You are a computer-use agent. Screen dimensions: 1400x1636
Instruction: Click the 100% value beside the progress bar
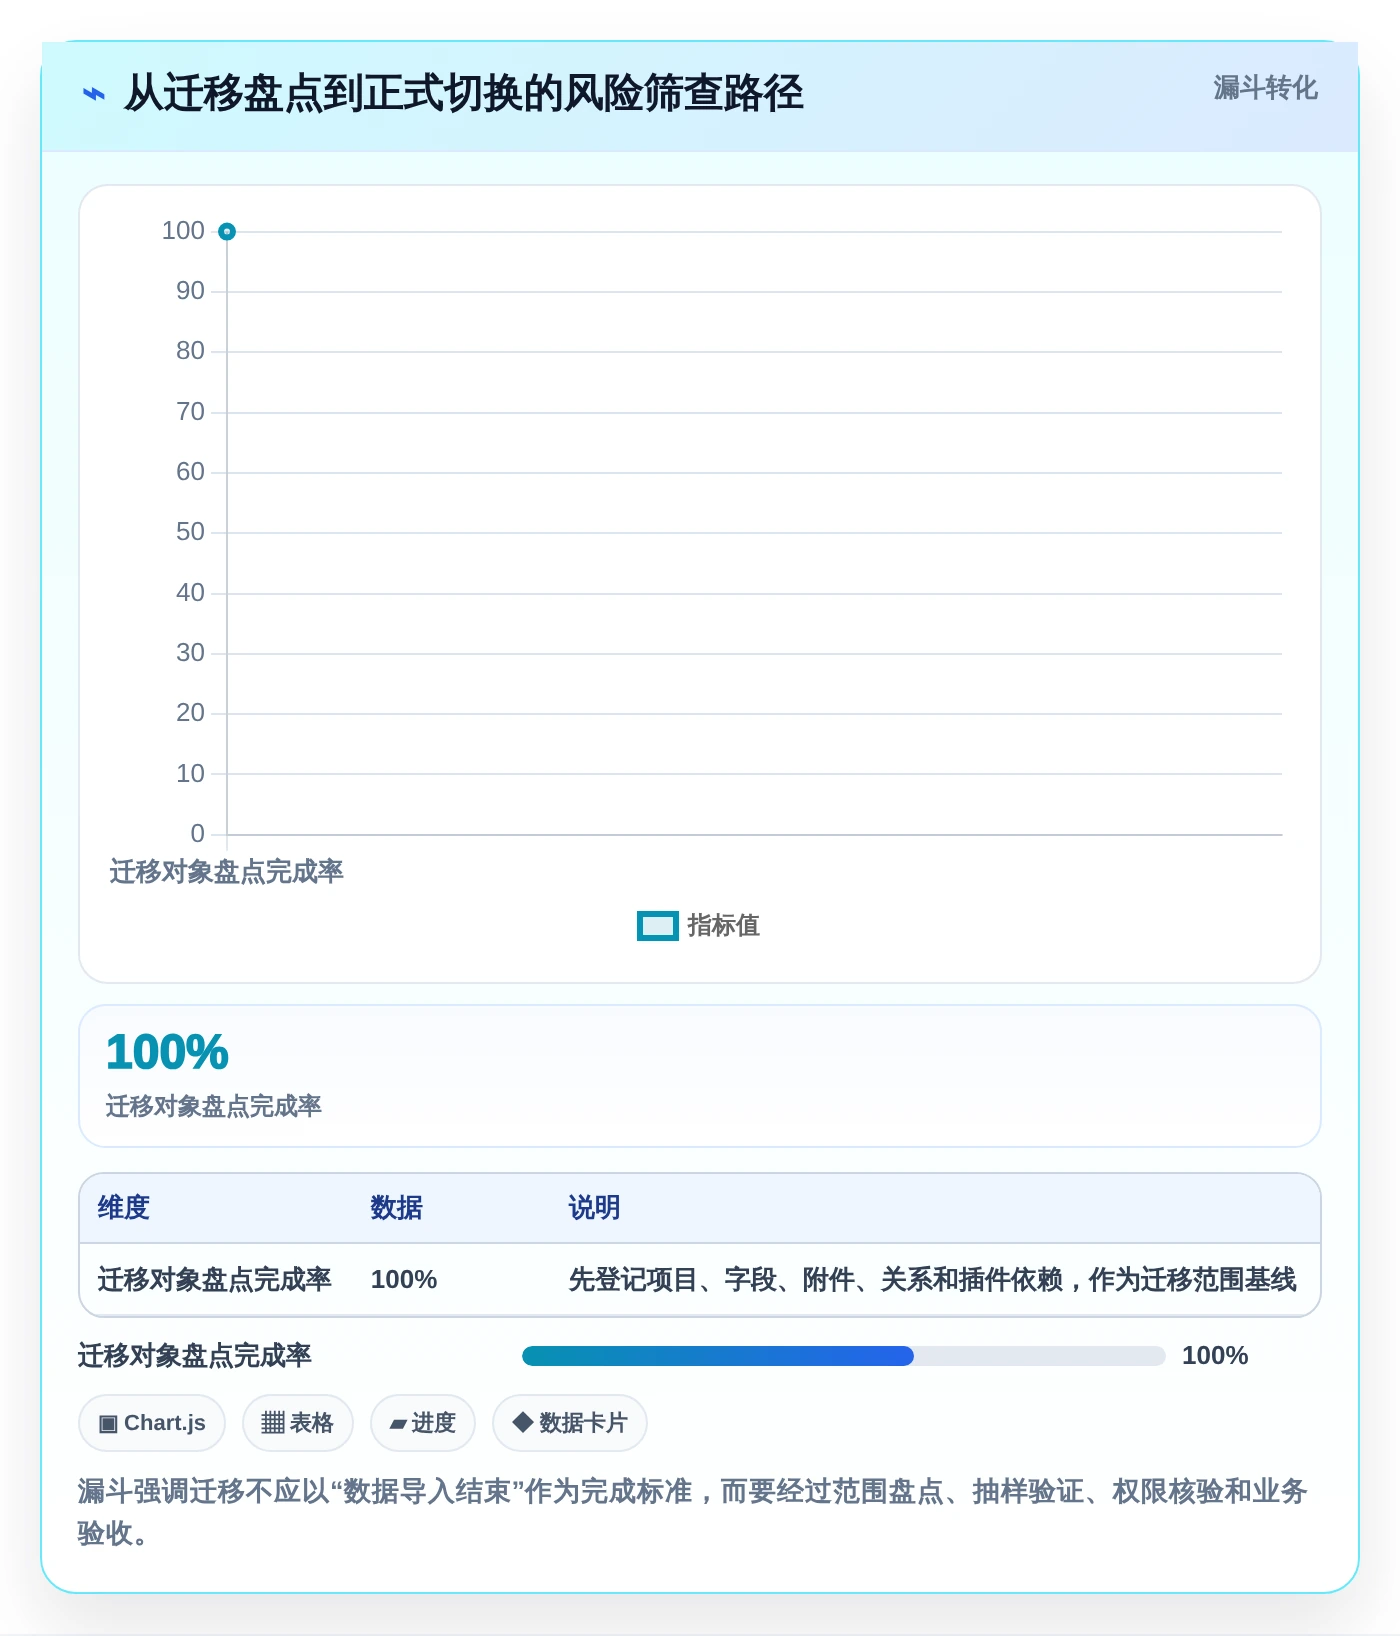tap(1215, 1356)
